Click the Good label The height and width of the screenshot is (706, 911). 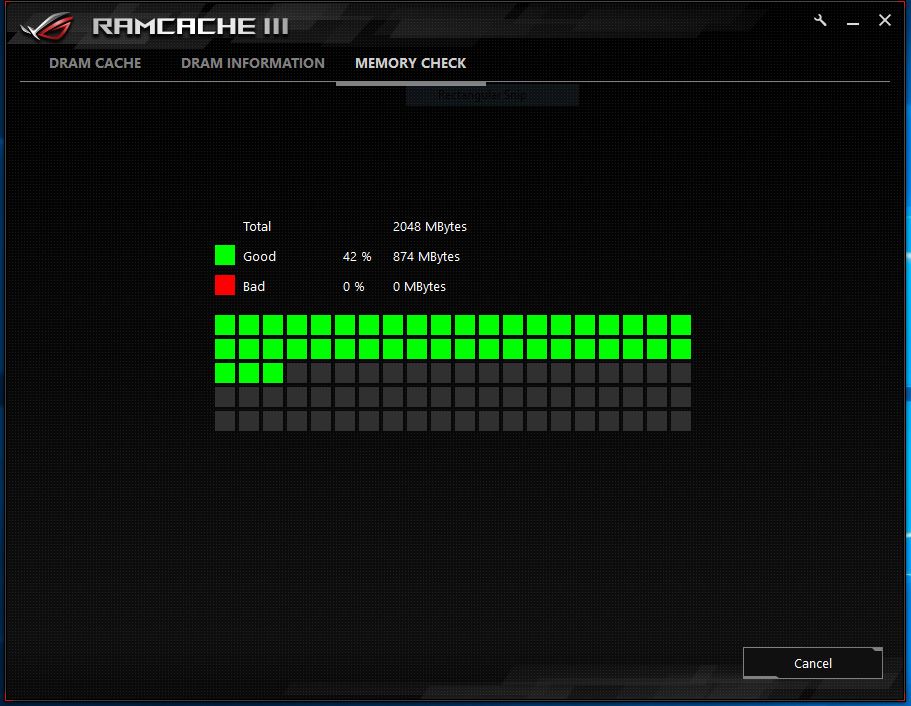(x=259, y=256)
